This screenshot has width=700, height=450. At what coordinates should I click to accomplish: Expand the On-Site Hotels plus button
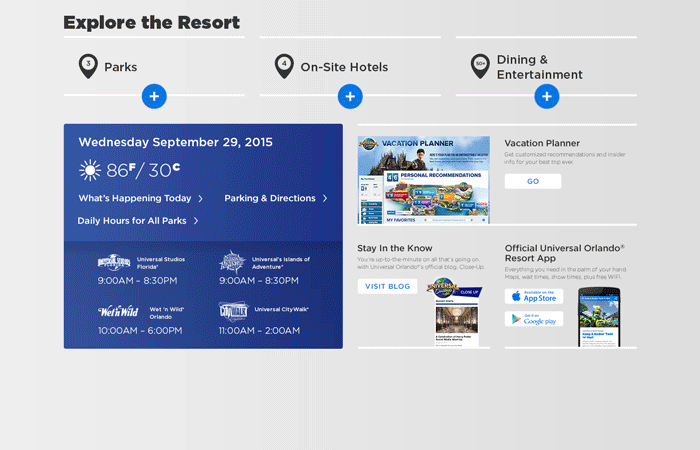click(x=349, y=96)
